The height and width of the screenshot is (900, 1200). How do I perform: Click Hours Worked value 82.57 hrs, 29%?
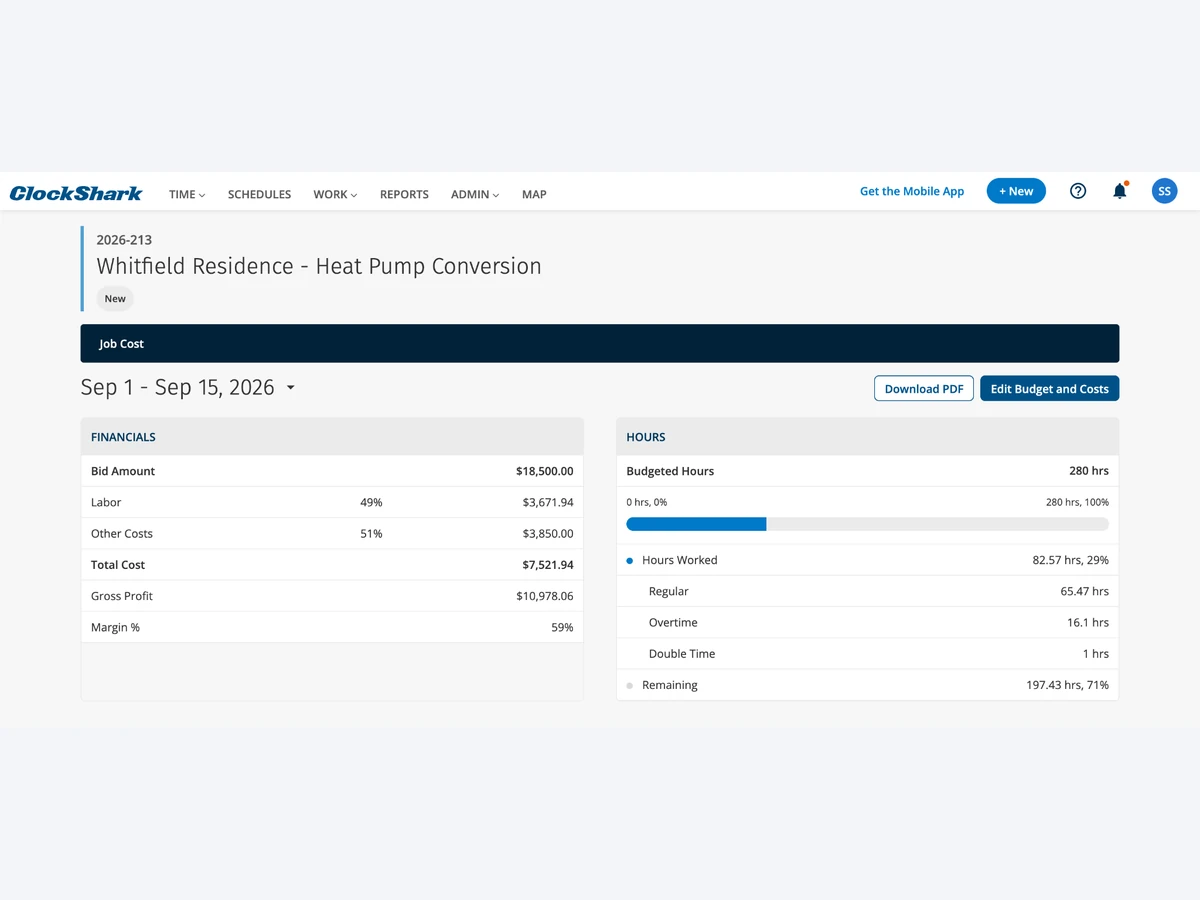tap(1071, 560)
